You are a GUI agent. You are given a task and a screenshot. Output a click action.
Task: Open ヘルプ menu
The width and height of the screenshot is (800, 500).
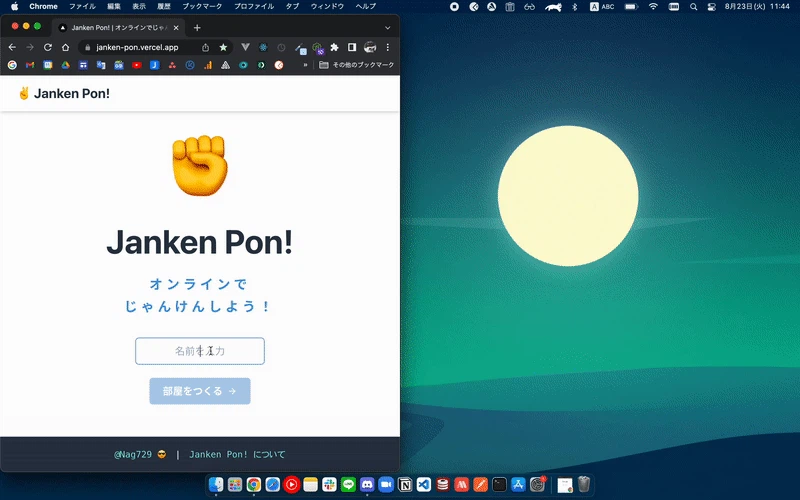pyautogui.click(x=365, y=6)
